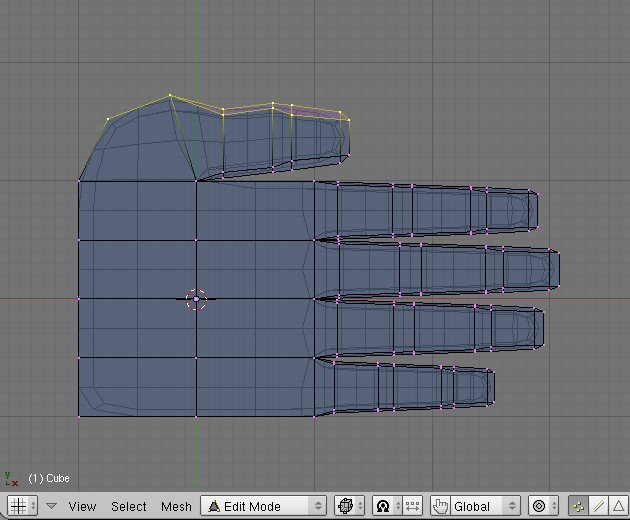
Task: Collapse the header menus with the triangle
Action: 51,506
